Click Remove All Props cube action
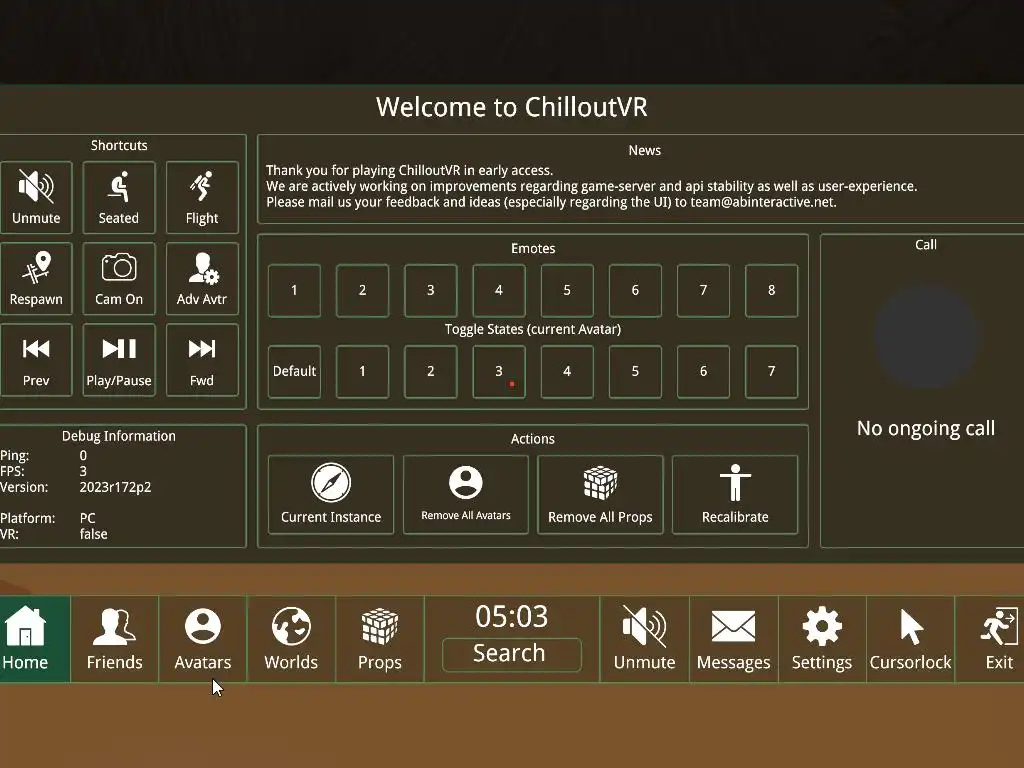 coord(600,495)
